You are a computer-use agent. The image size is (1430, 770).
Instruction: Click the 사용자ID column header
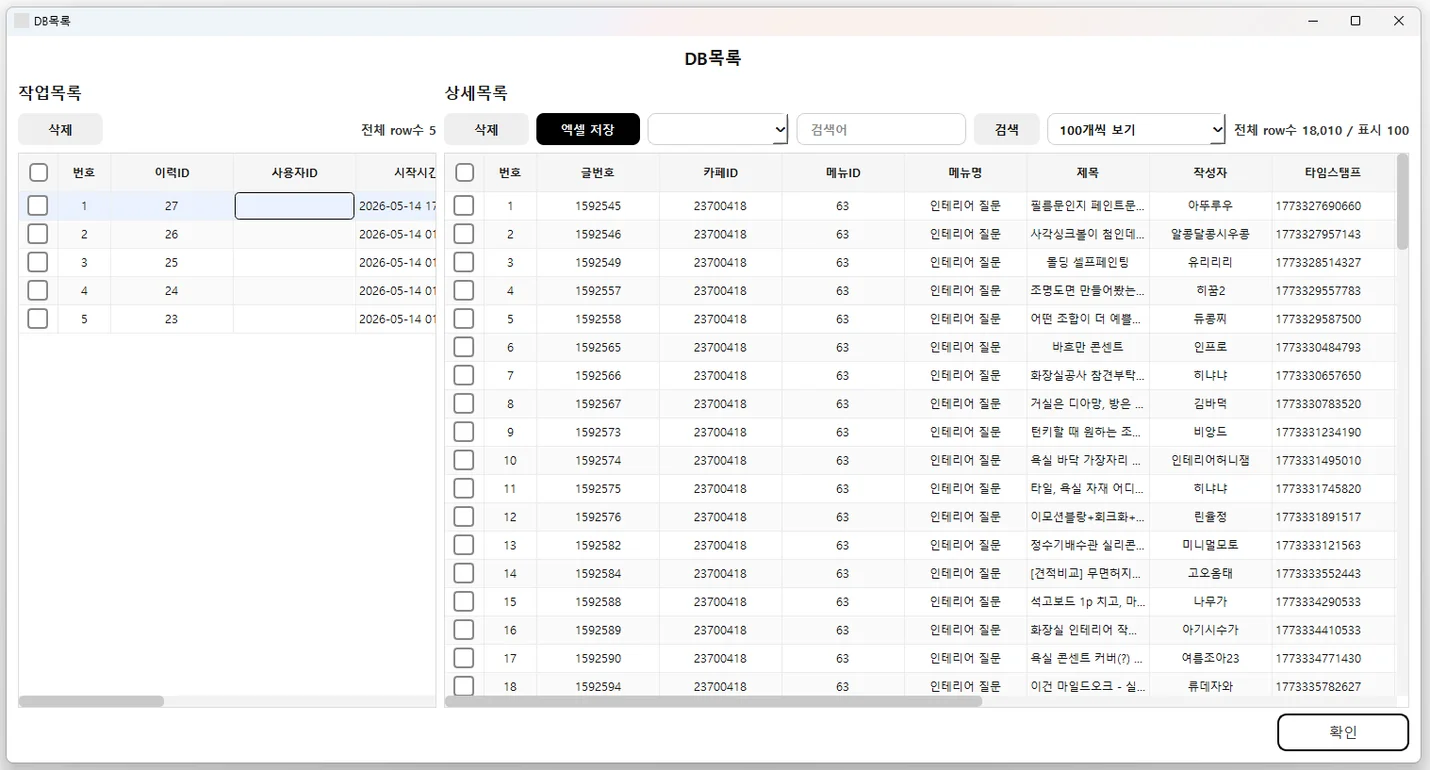tap(294, 173)
